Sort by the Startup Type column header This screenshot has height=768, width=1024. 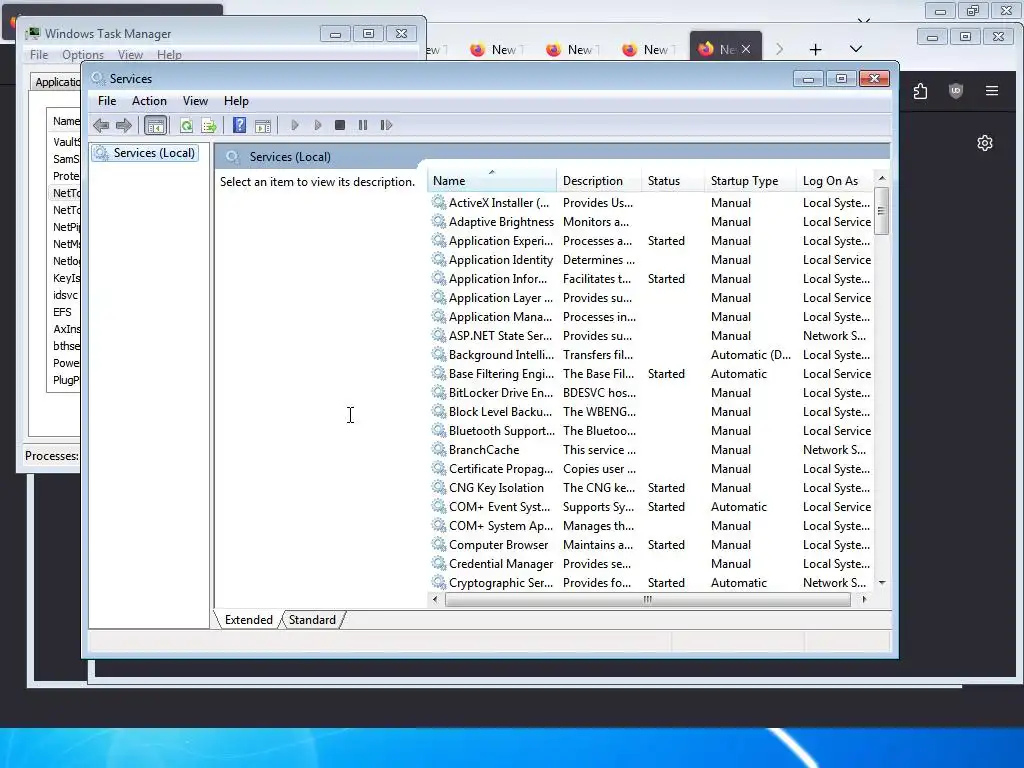[750, 181]
